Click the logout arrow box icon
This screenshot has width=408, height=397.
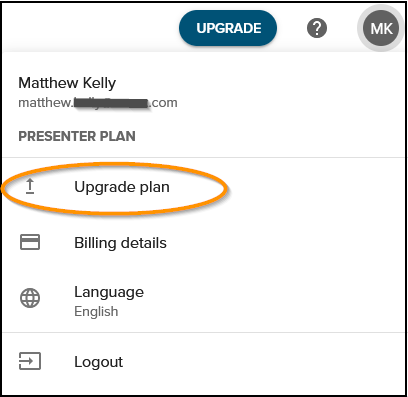30,361
